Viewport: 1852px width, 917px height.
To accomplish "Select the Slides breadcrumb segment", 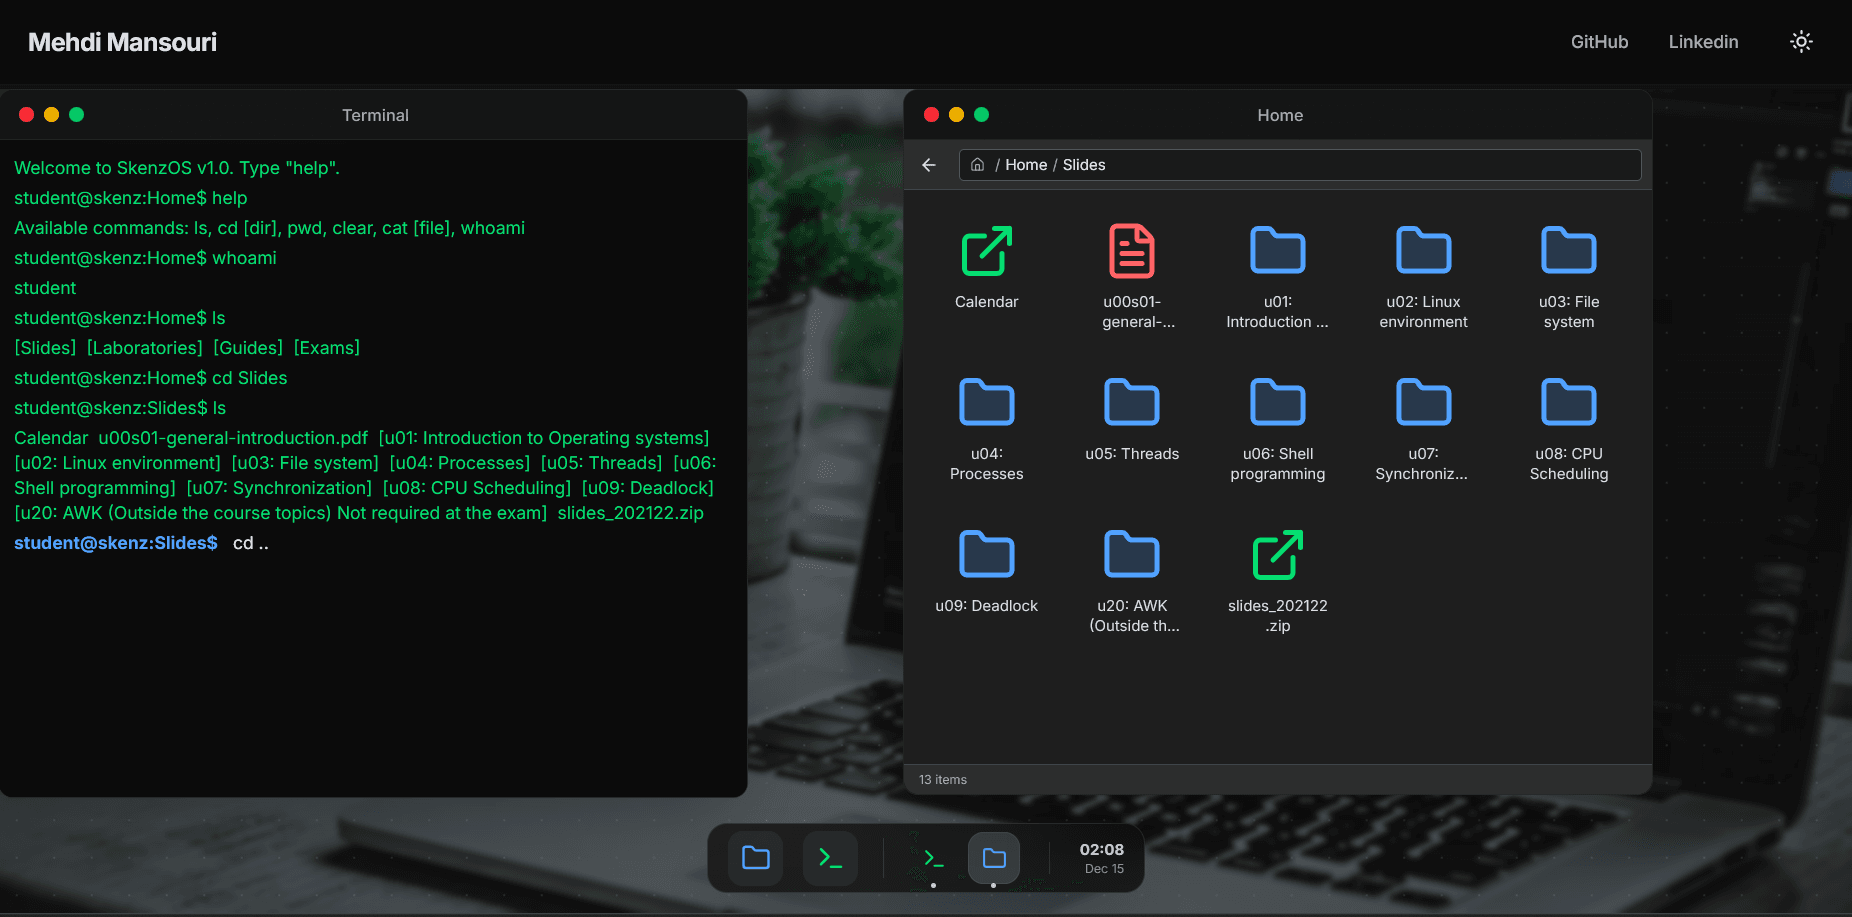I will pyautogui.click(x=1084, y=164).
